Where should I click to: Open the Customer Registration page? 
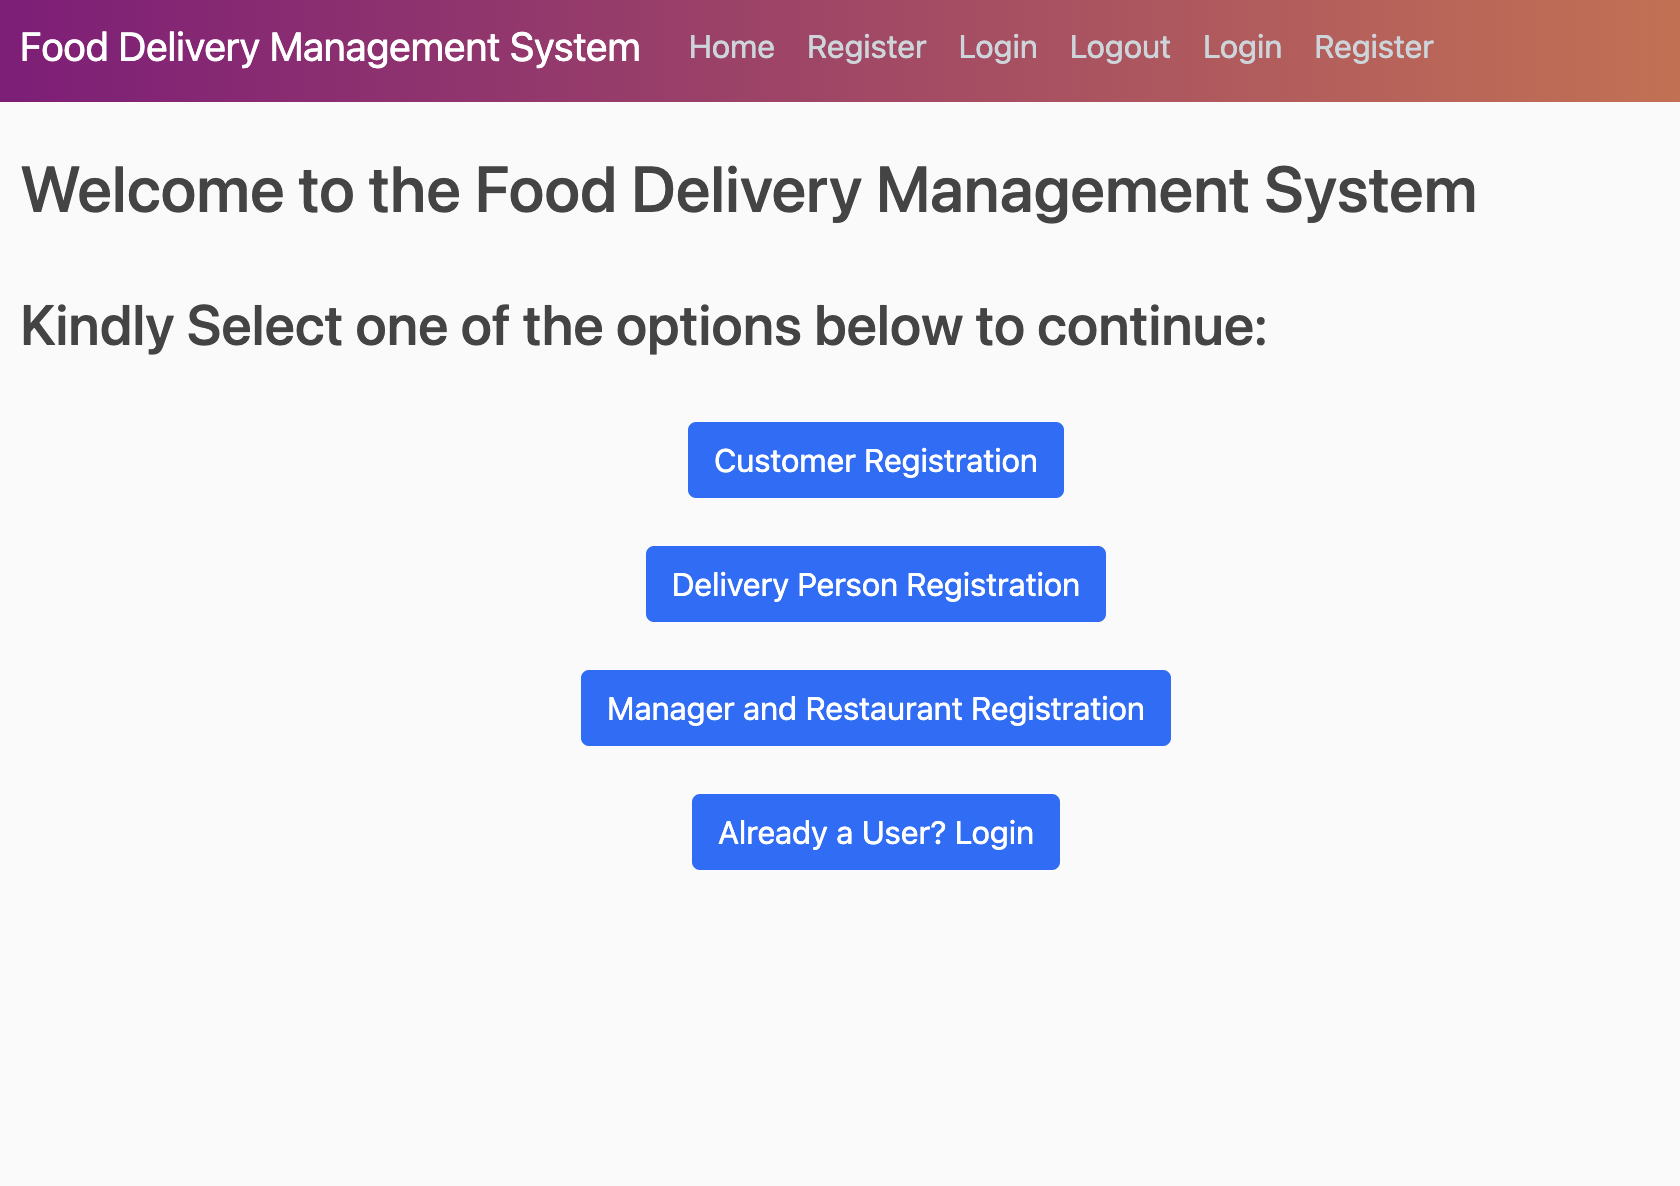875,460
